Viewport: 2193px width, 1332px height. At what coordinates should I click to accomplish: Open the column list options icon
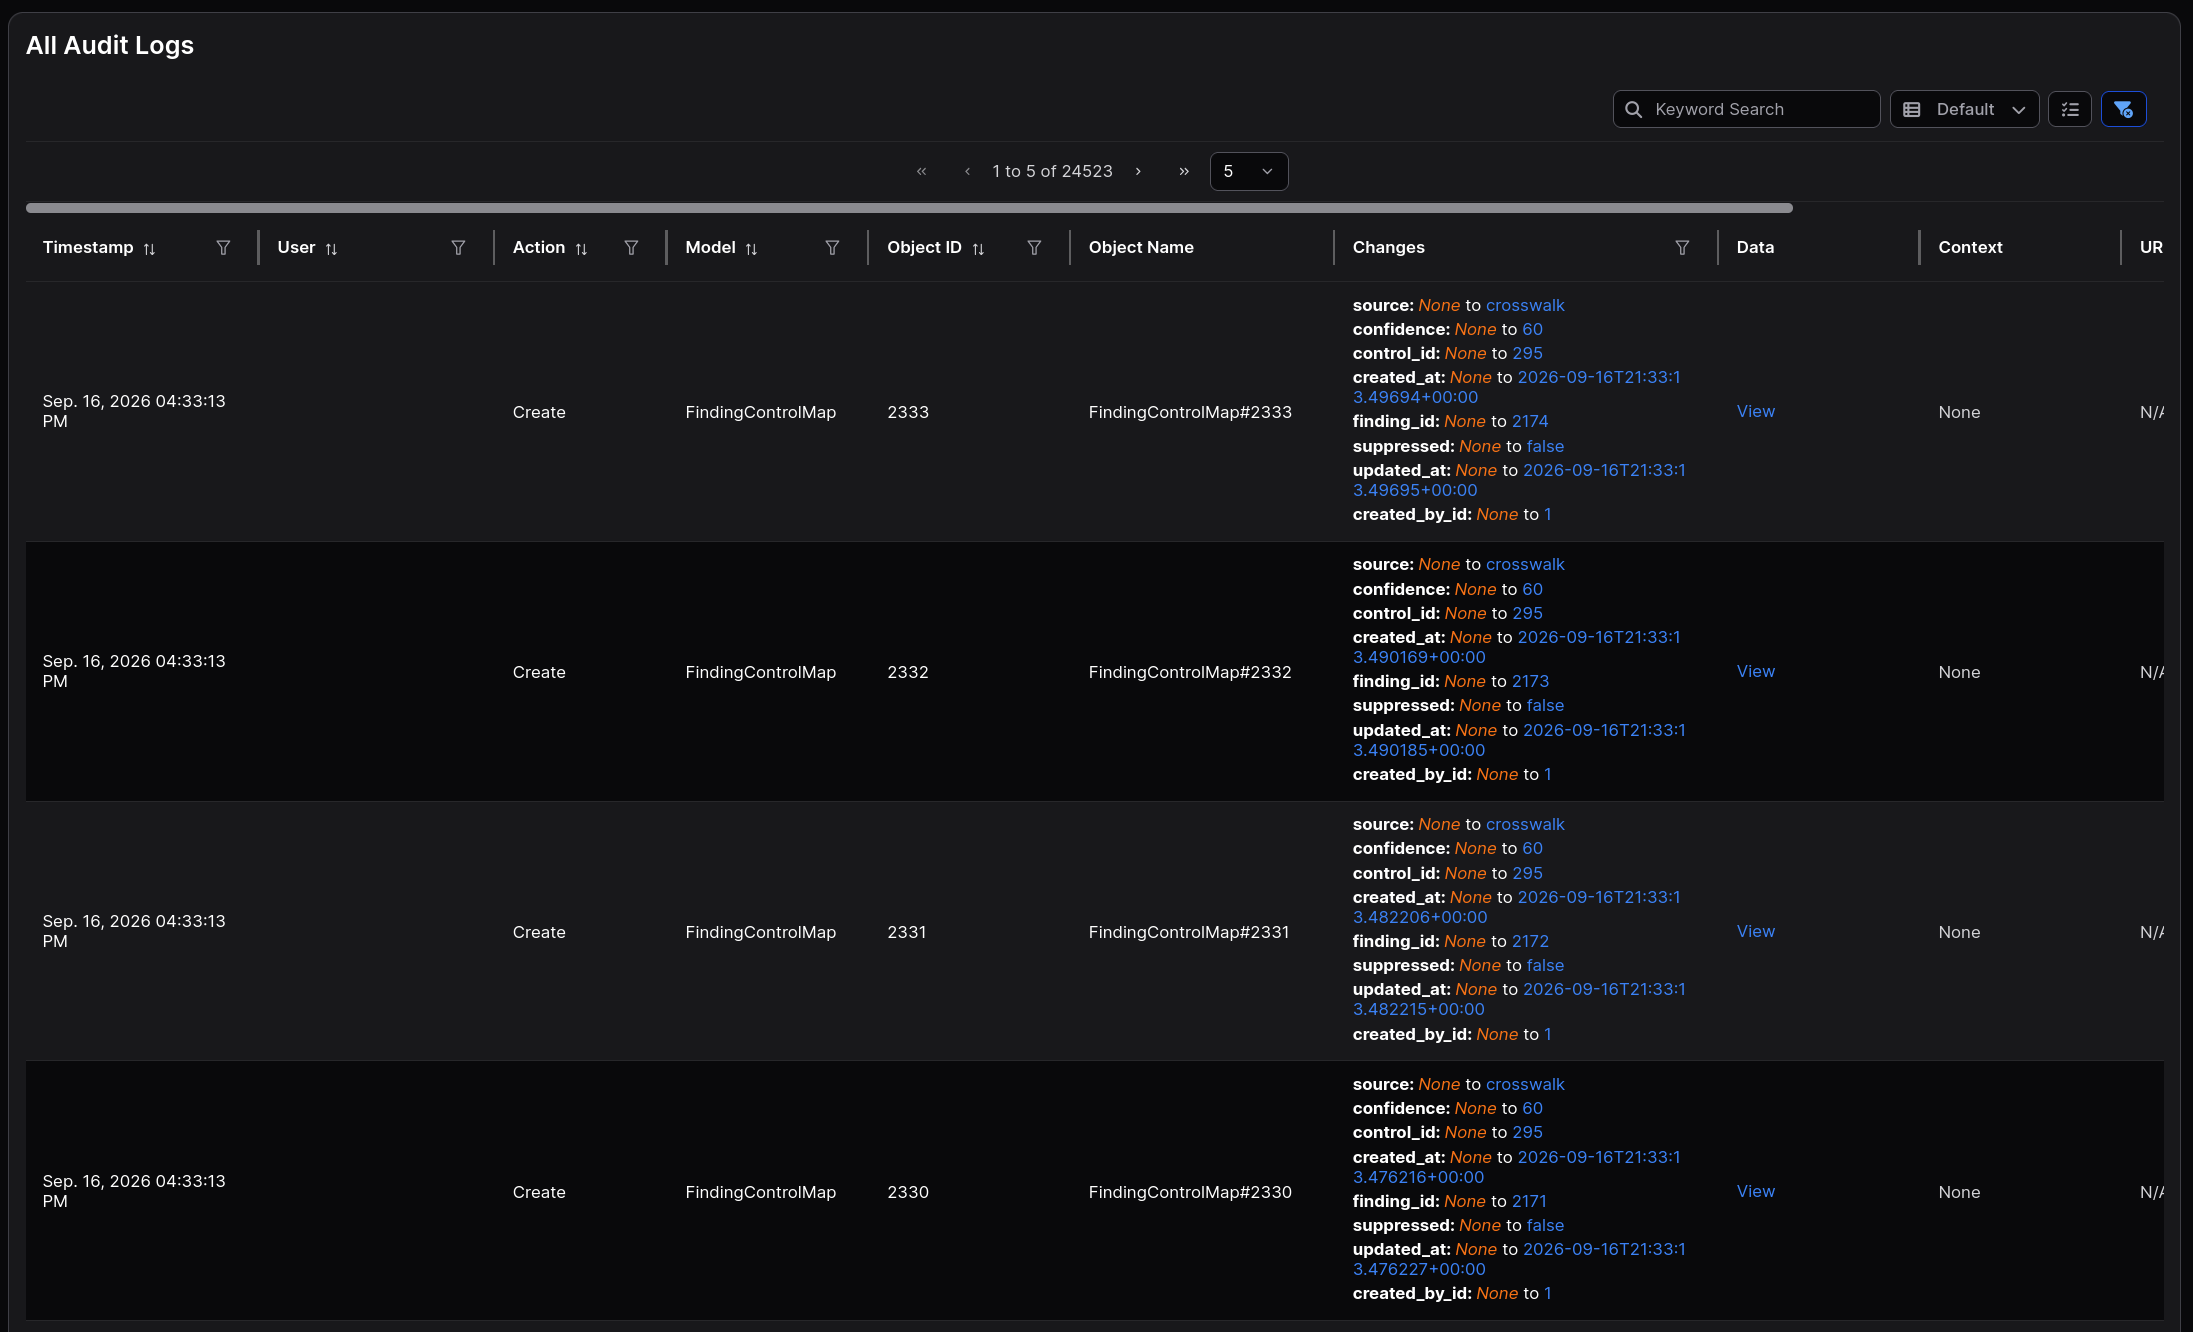(x=2069, y=109)
